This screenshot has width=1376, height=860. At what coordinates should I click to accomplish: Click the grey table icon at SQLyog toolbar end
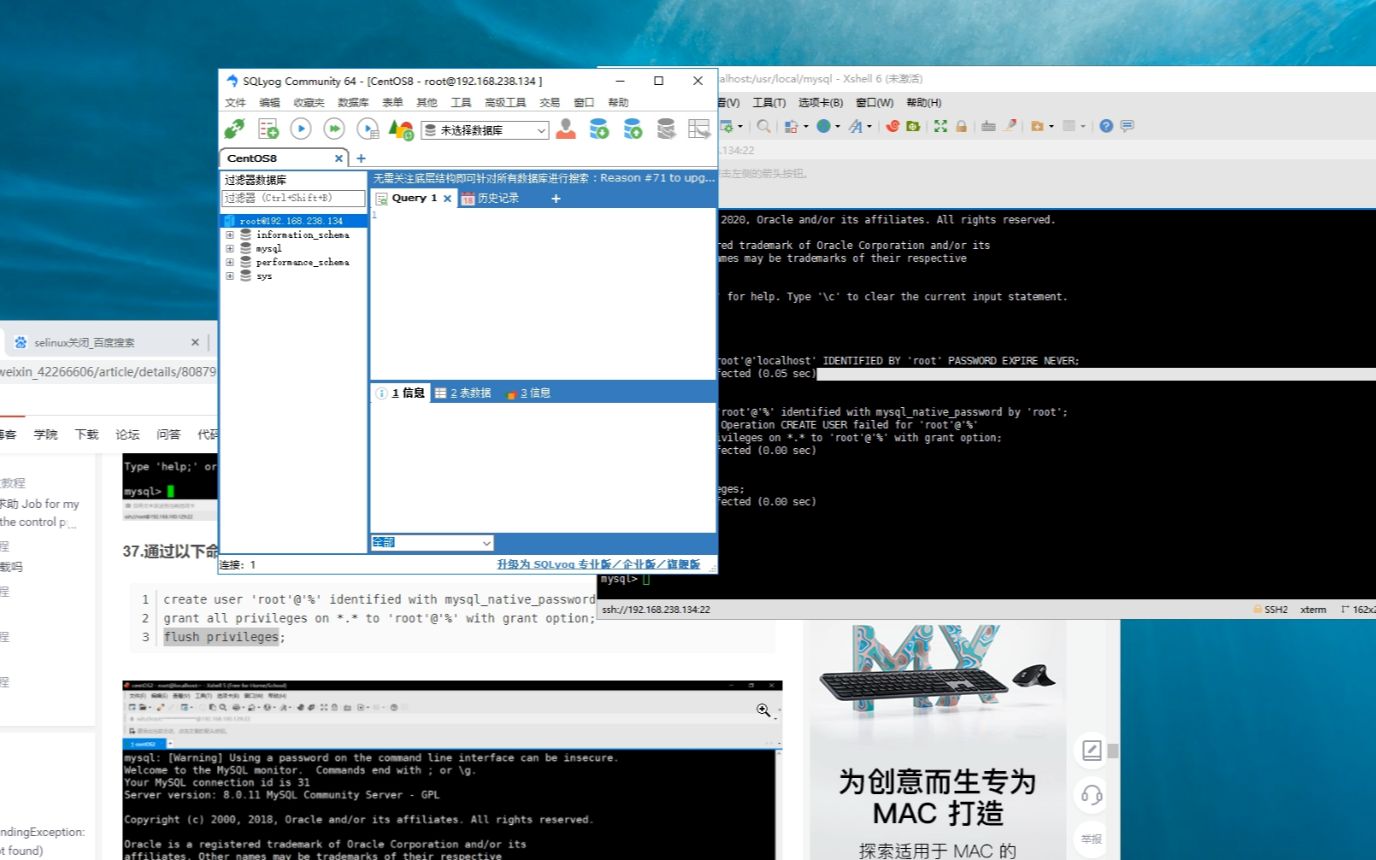tap(699, 129)
